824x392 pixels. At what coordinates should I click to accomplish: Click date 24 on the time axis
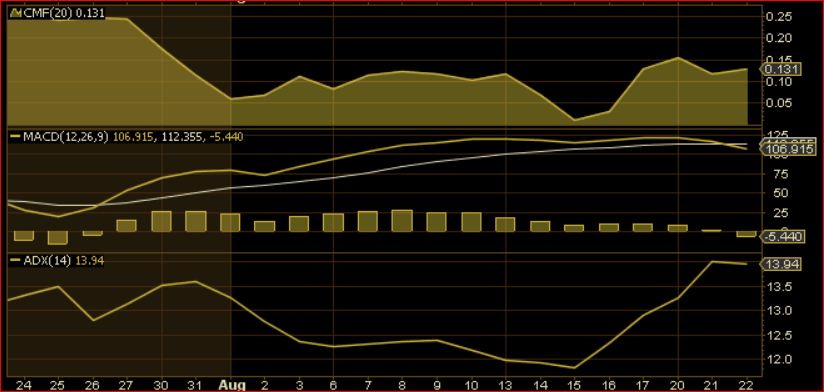[x=24, y=384]
